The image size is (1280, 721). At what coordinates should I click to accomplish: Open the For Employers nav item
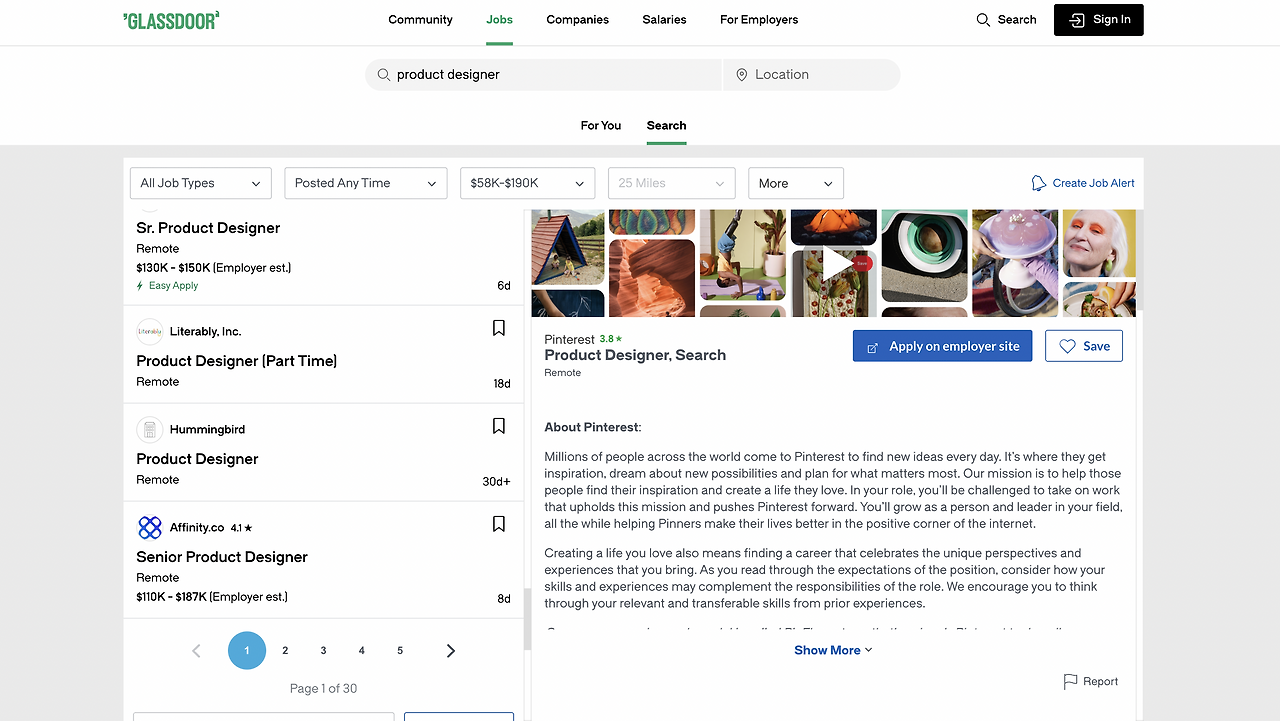(759, 20)
